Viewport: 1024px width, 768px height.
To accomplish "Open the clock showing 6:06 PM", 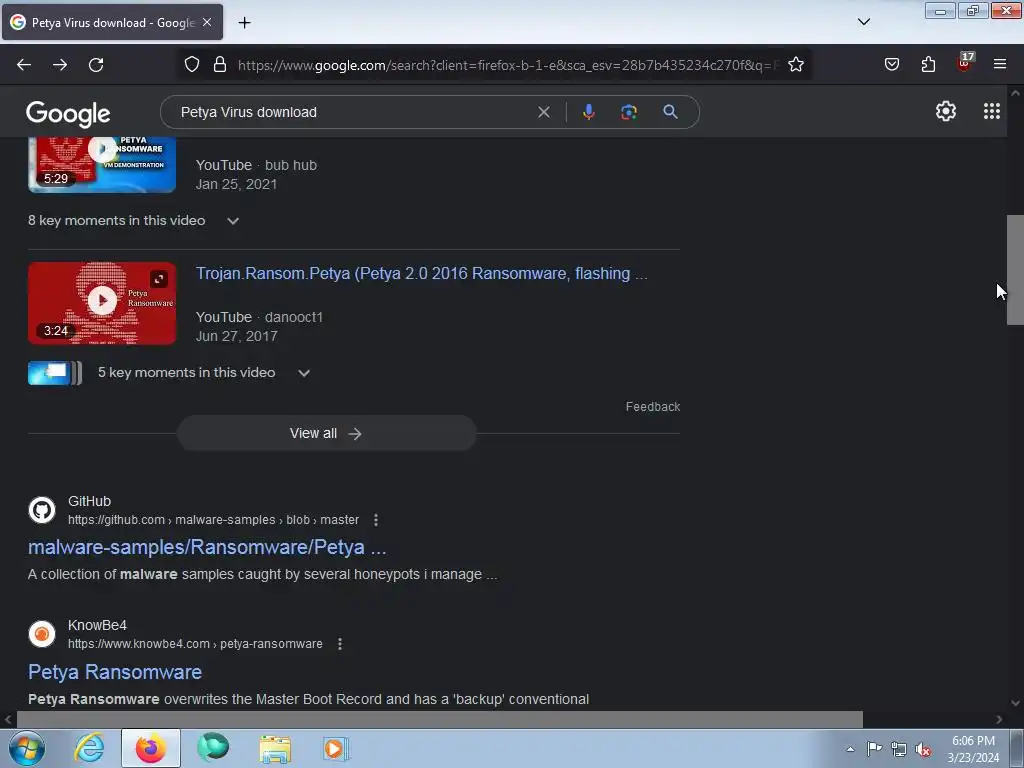I will [x=973, y=749].
